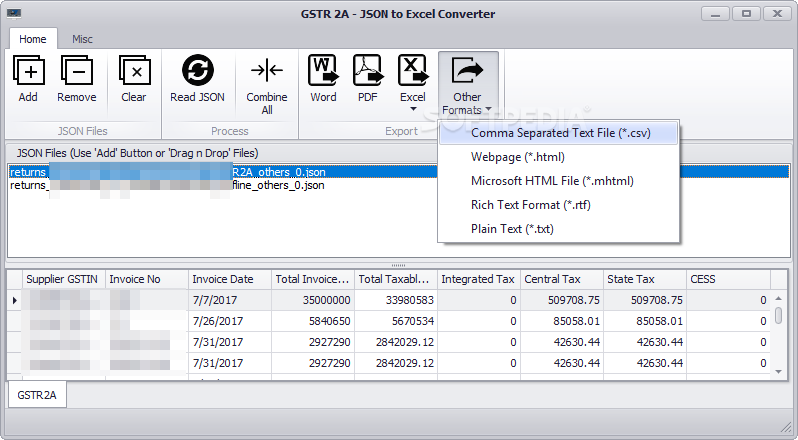
Task: Switch to the Misc ribbon tab
Action: [82, 39]
